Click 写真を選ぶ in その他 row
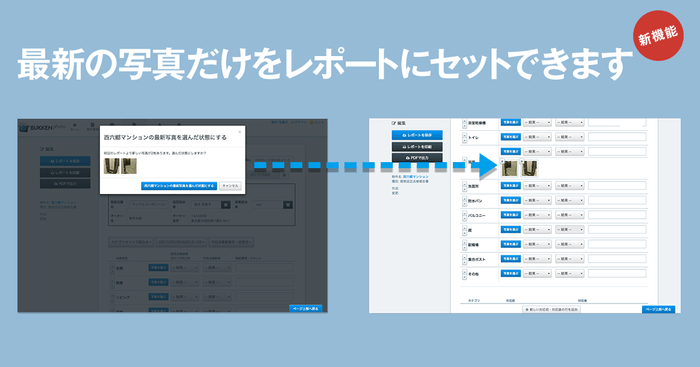This screenshot has width=700, height=367. 511,273
